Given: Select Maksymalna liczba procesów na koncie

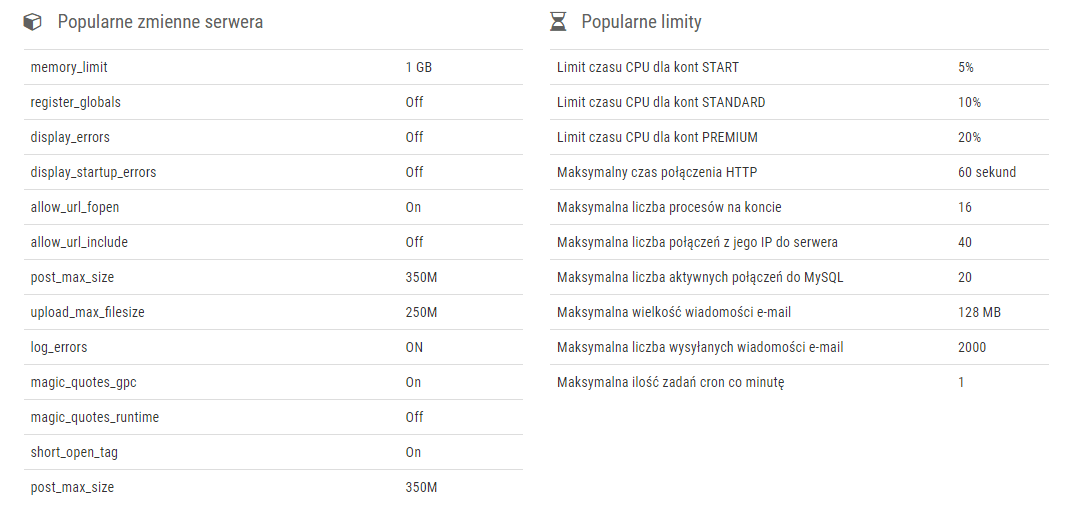Looking at the screenshot, I should tap(669, 207).
